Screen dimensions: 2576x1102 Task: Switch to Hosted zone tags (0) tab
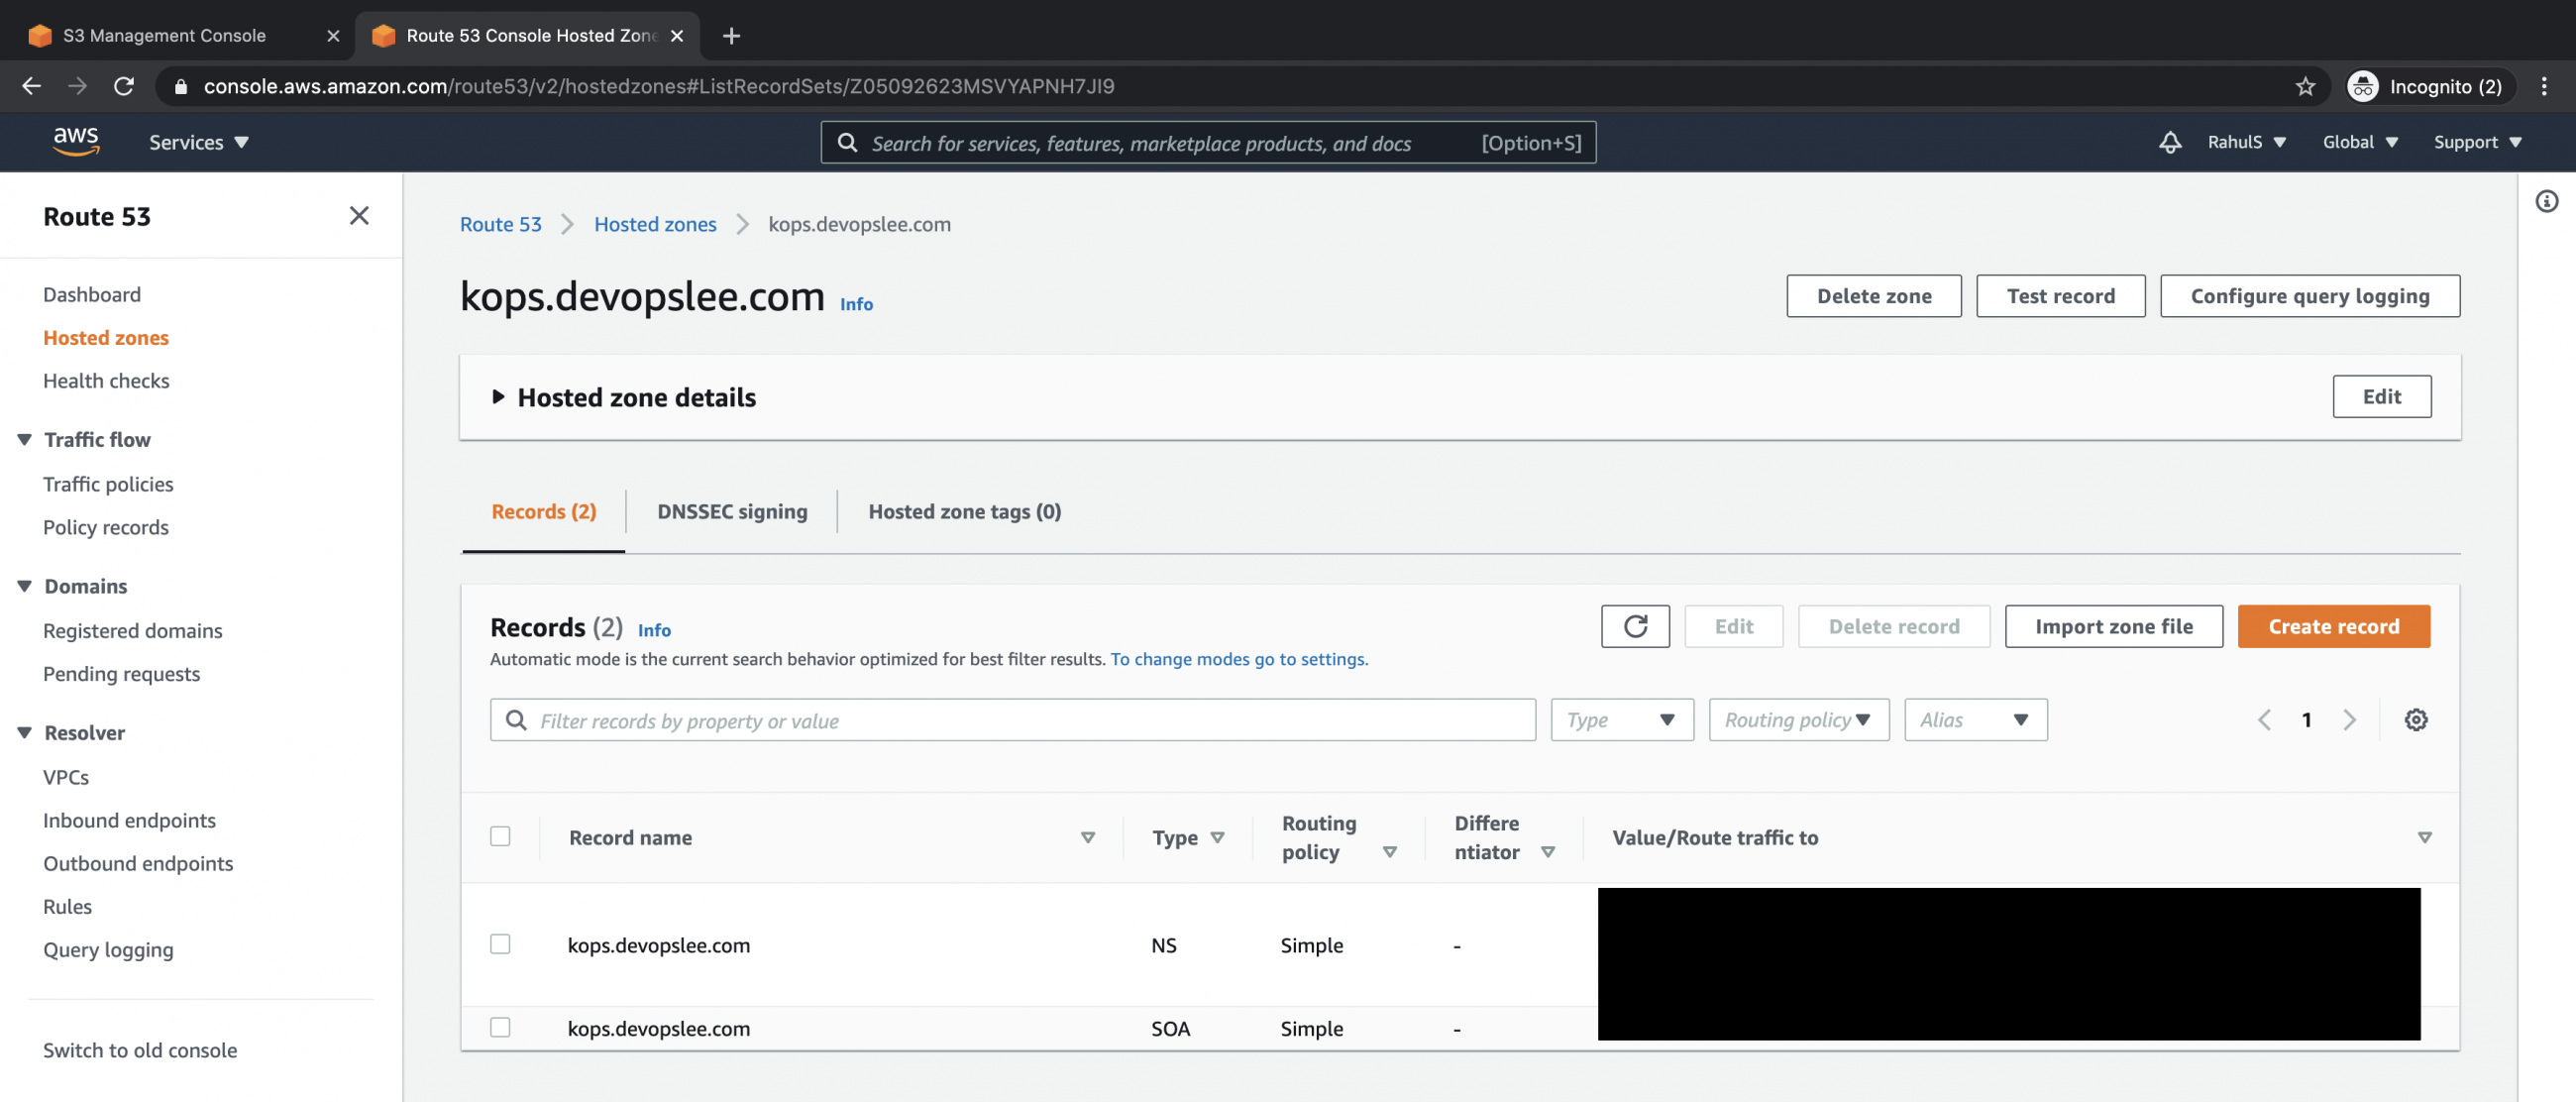click(x=964, y=511)
